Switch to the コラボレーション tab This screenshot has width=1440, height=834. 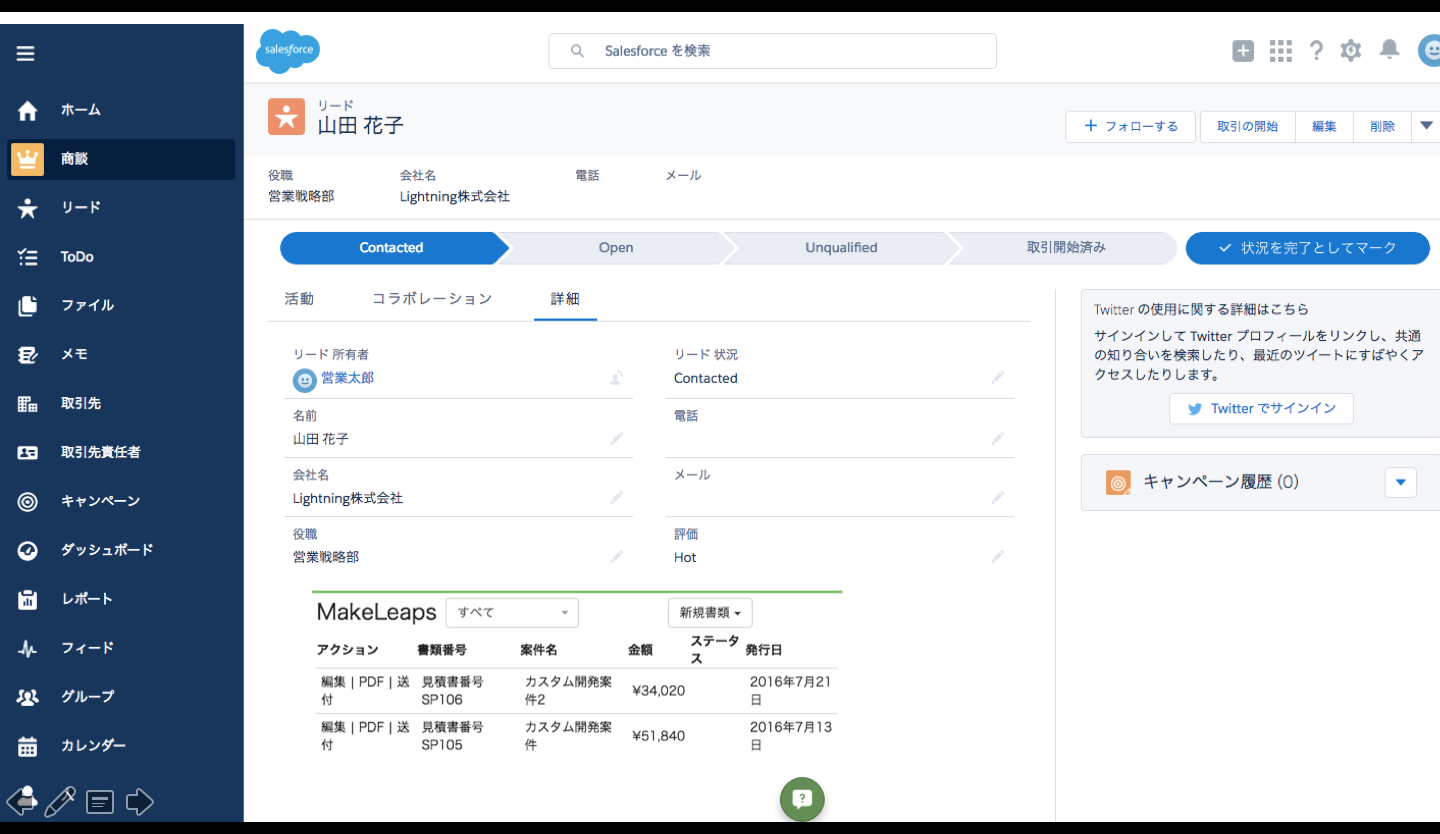[x=432, y=299]
